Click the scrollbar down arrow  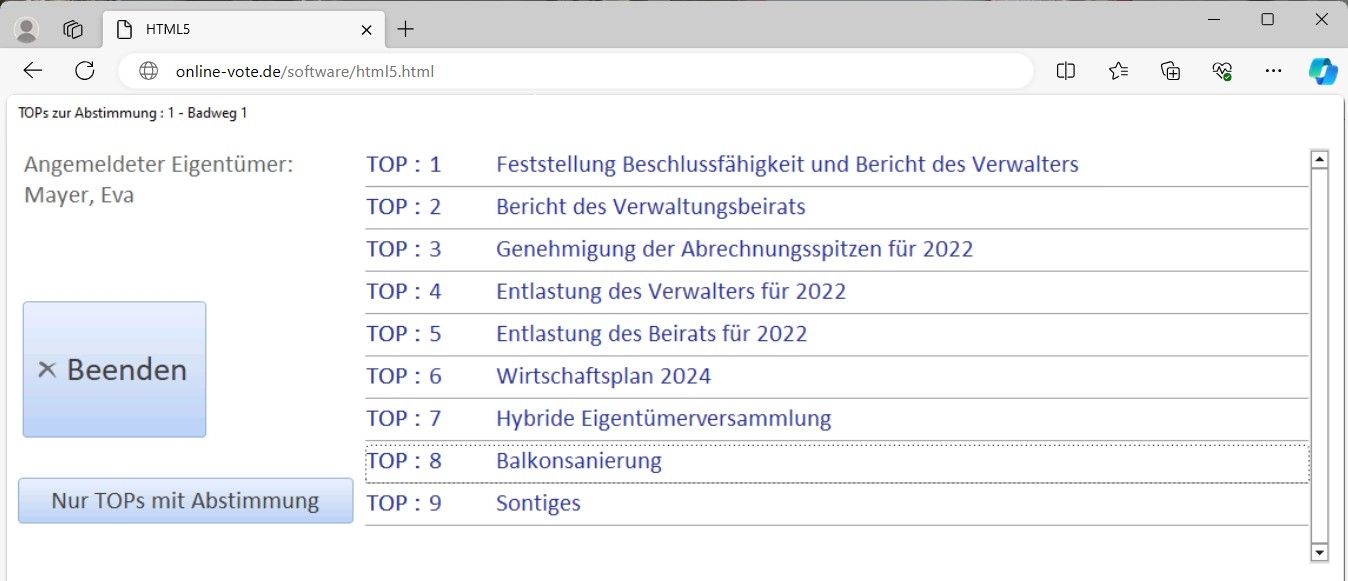(1319, 552)
